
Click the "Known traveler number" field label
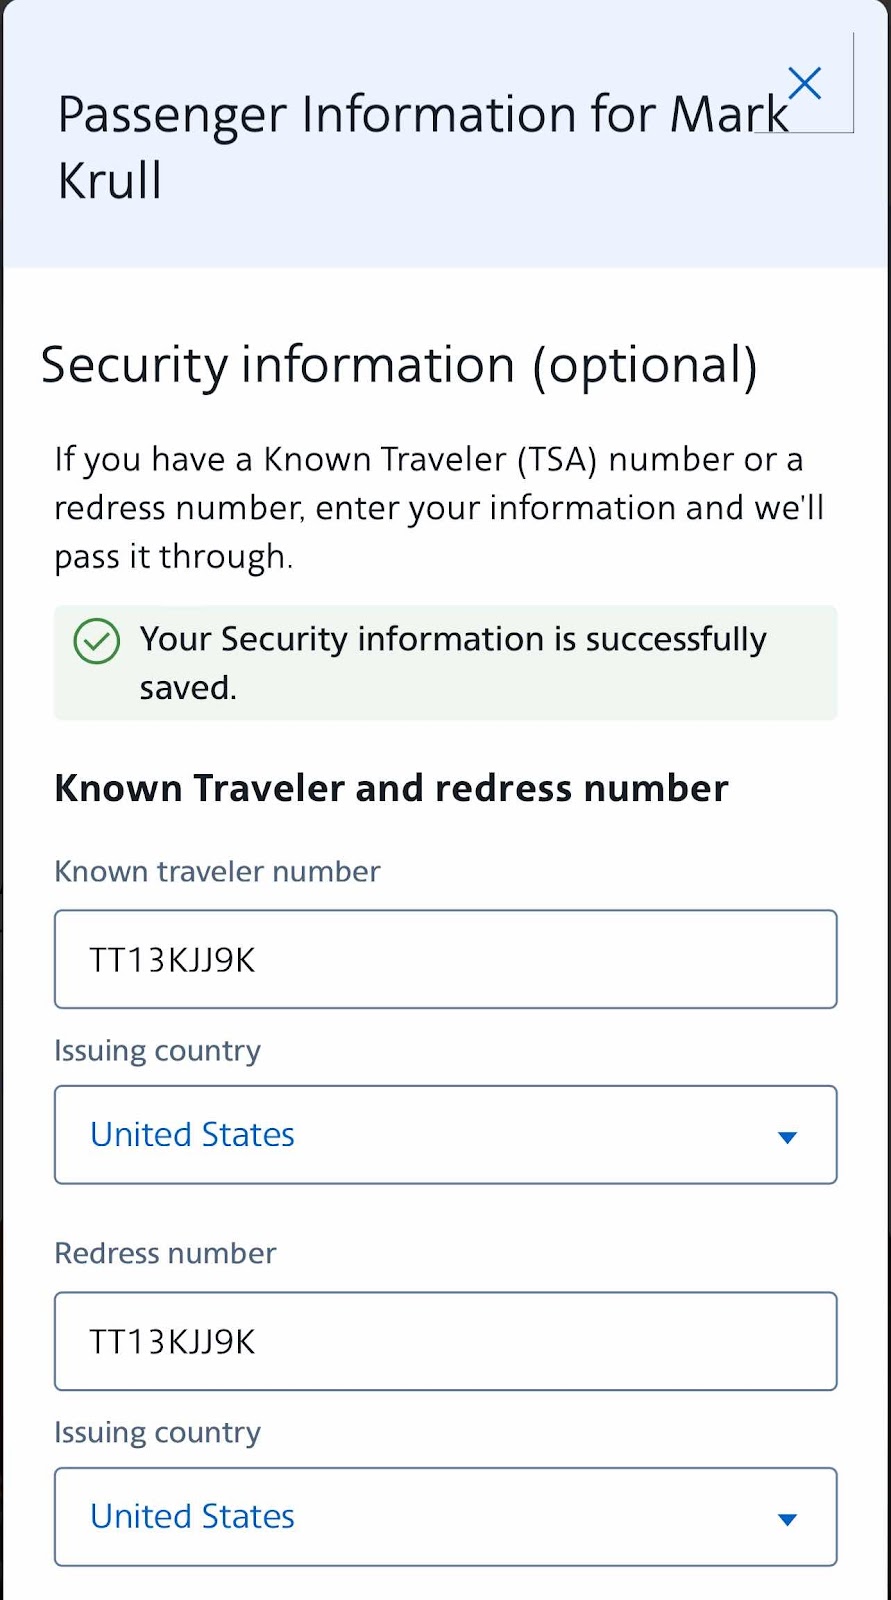pyautogui.click(x=217, y=871)
